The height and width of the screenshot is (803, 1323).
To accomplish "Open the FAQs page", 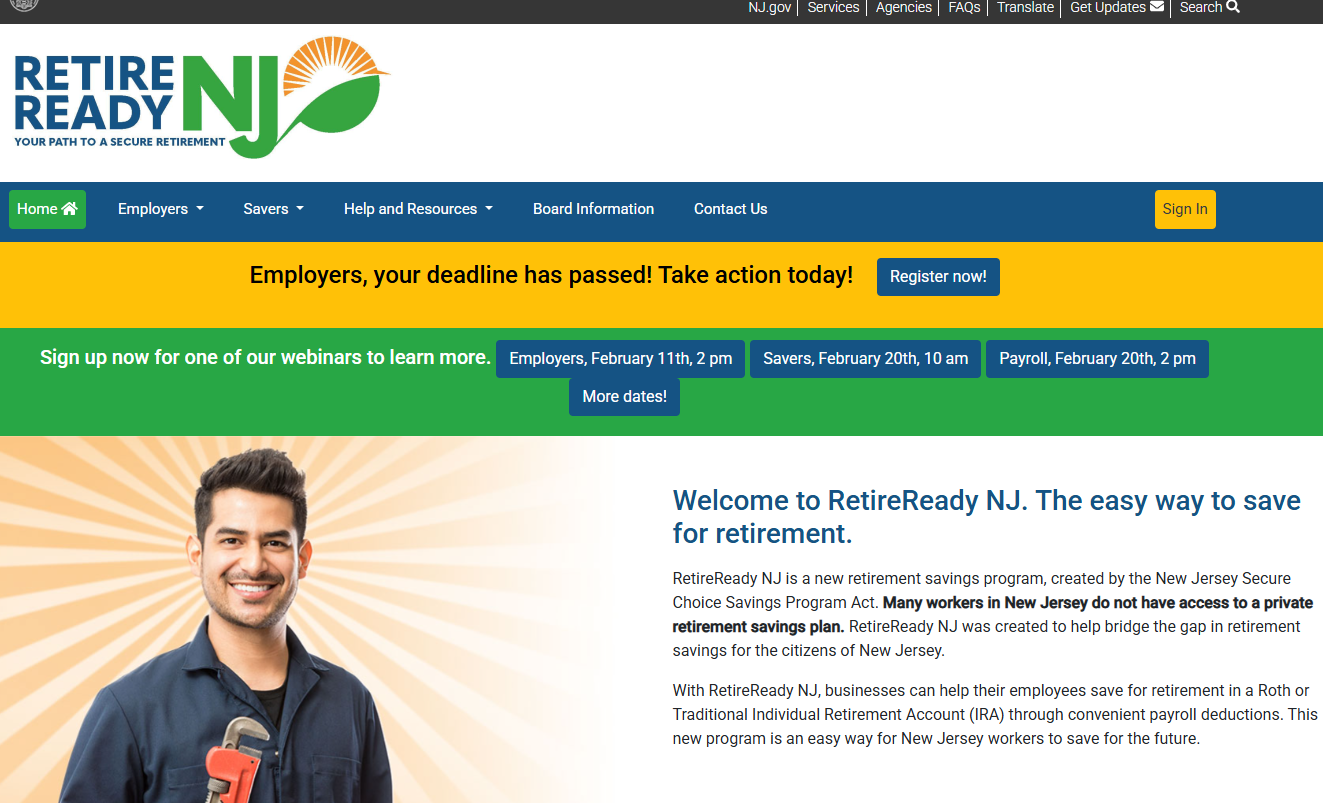I will [964, 8].
